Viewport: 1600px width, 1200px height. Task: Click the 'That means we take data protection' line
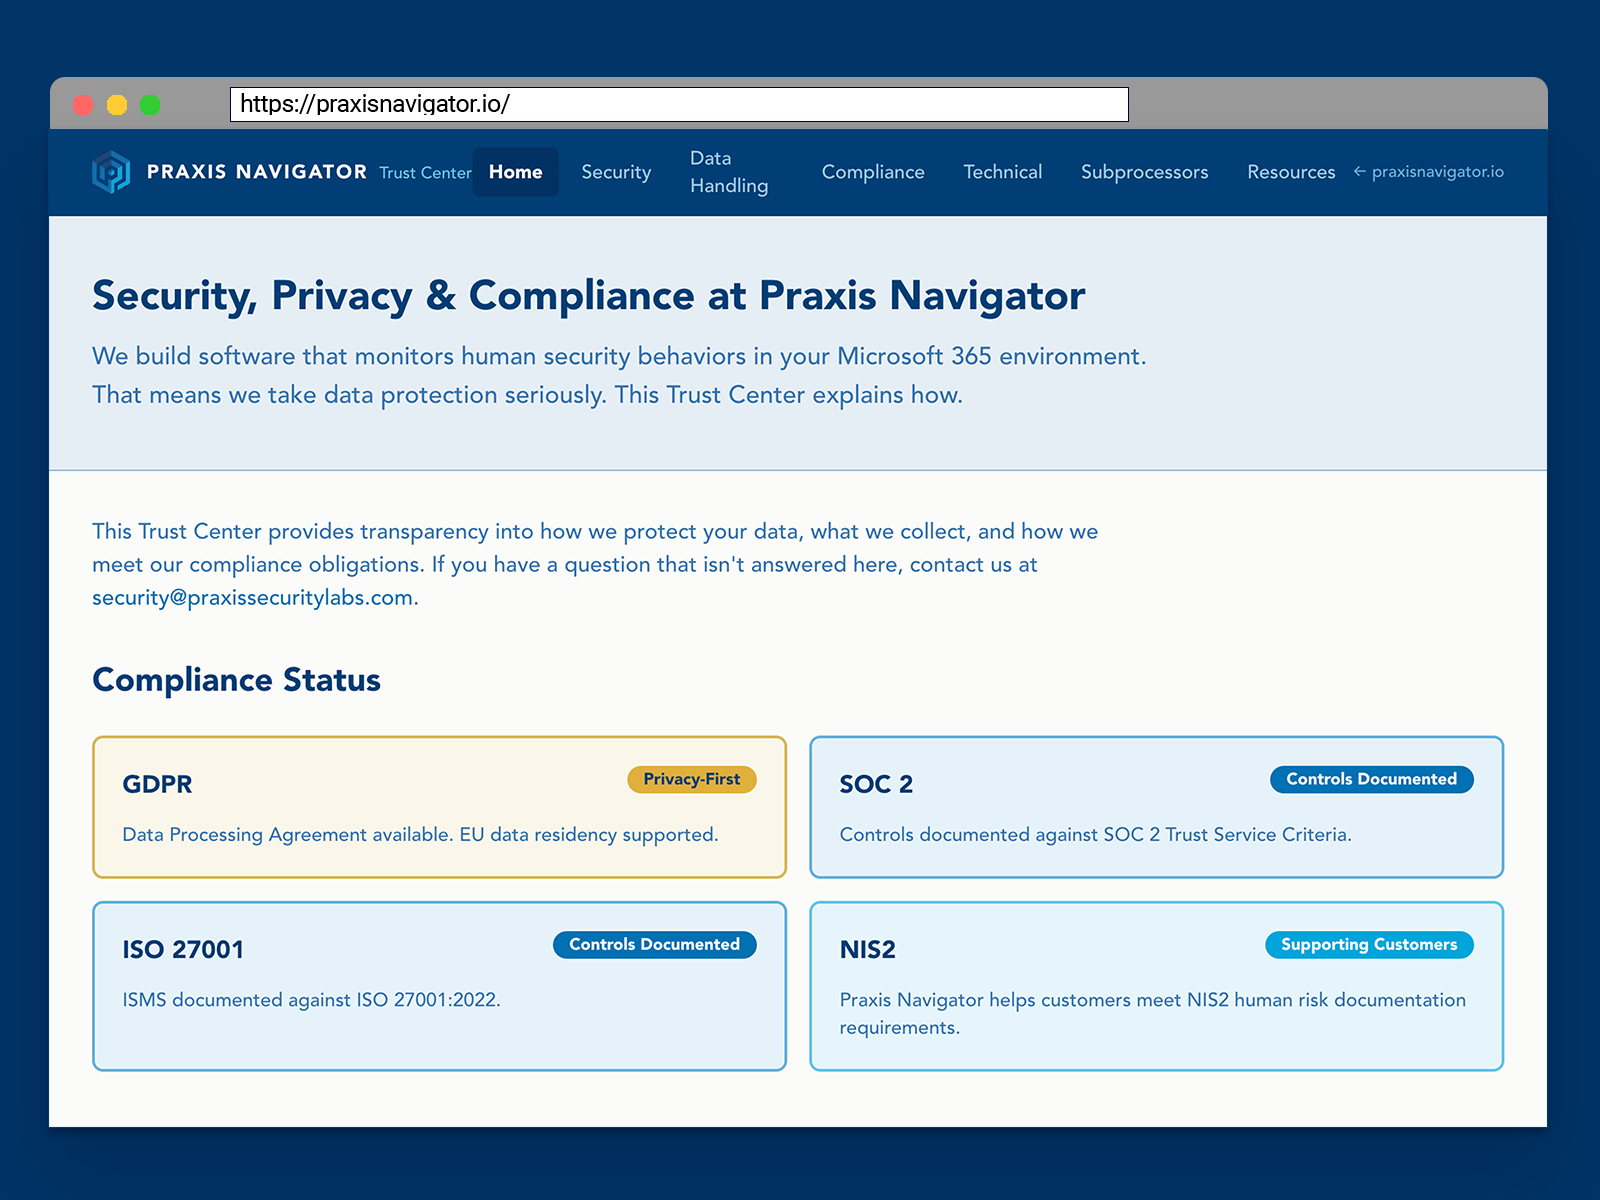click(x=527, y=395)
